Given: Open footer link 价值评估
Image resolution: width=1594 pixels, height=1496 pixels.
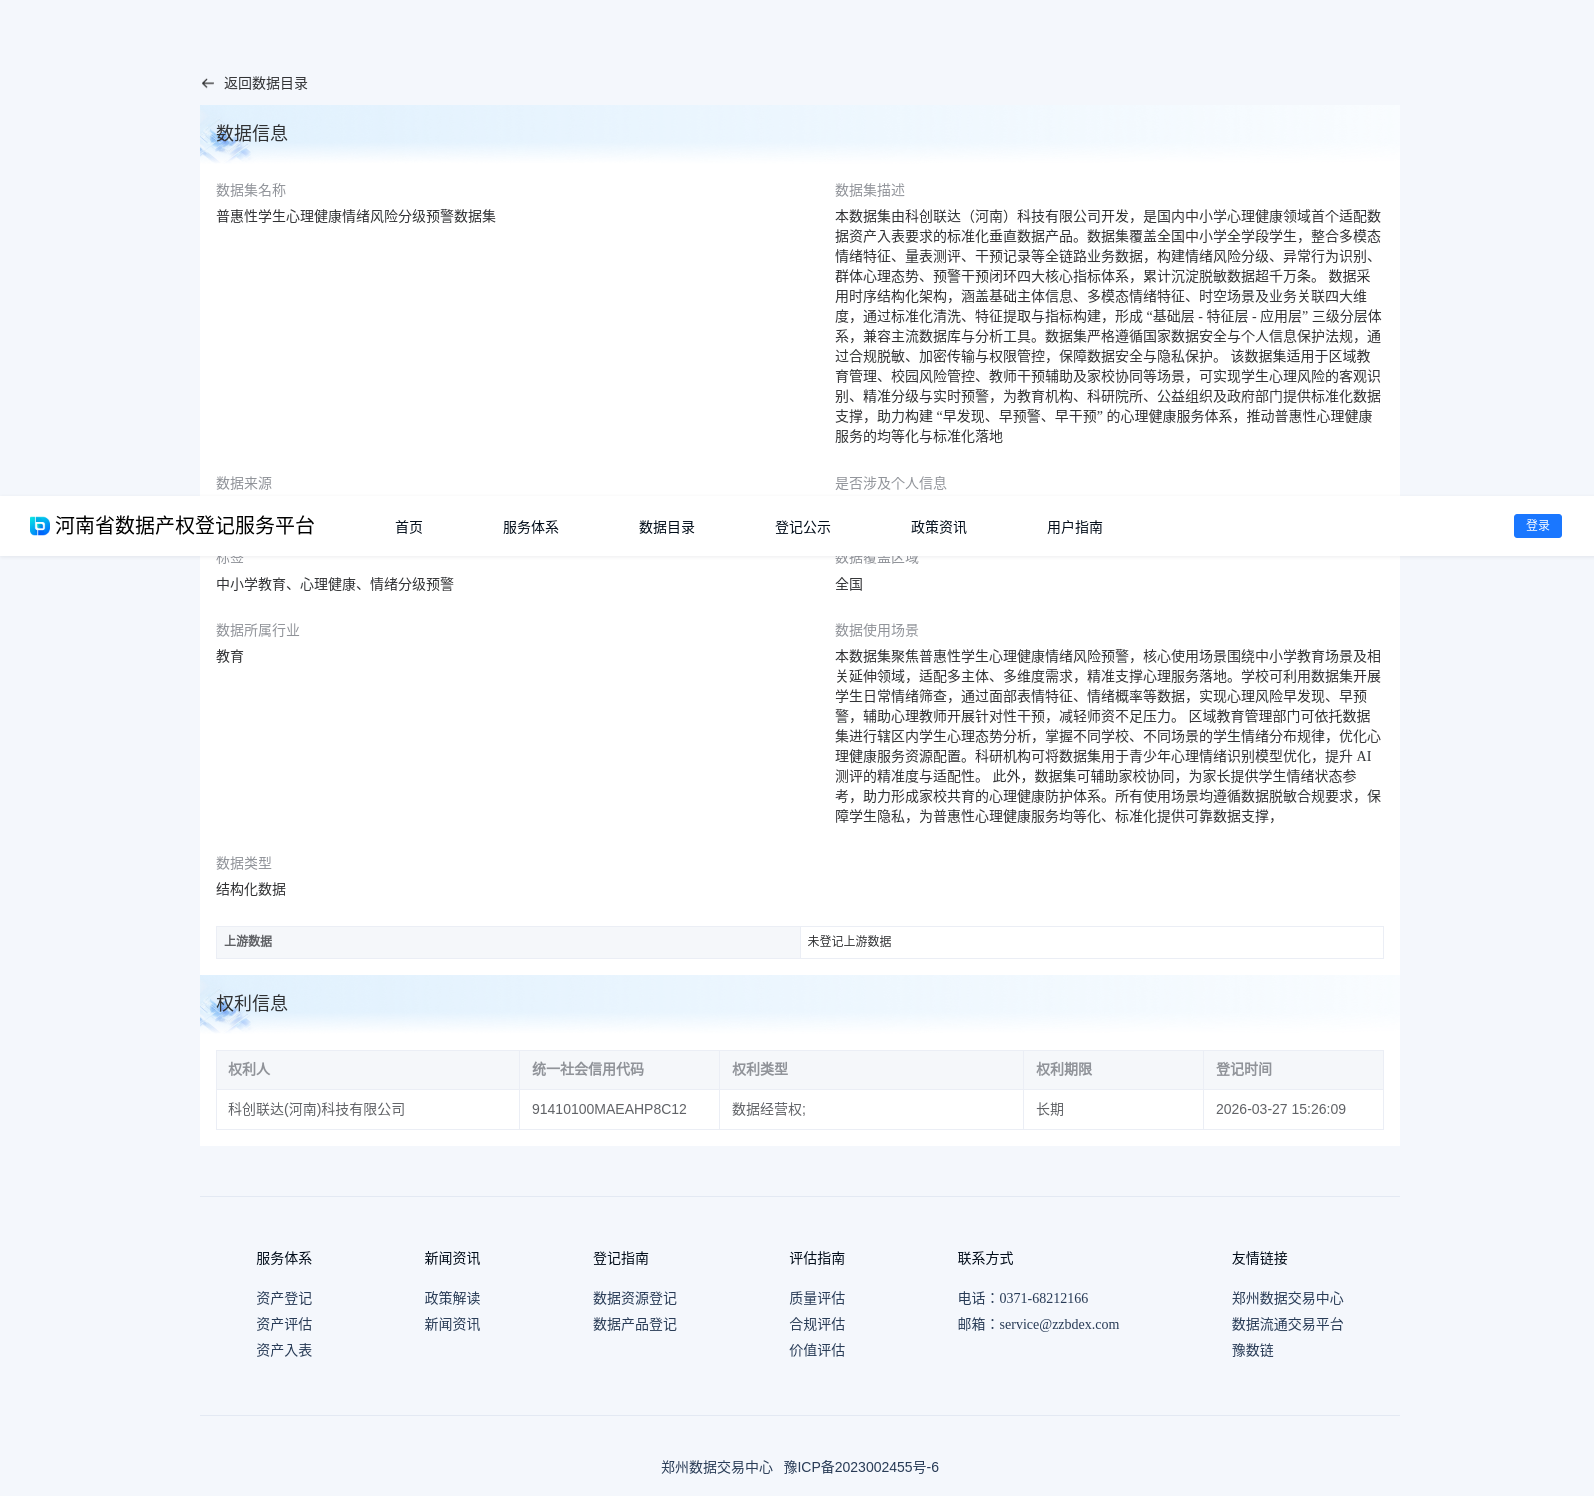Looking at the screenshot, I should (817, 1350).
